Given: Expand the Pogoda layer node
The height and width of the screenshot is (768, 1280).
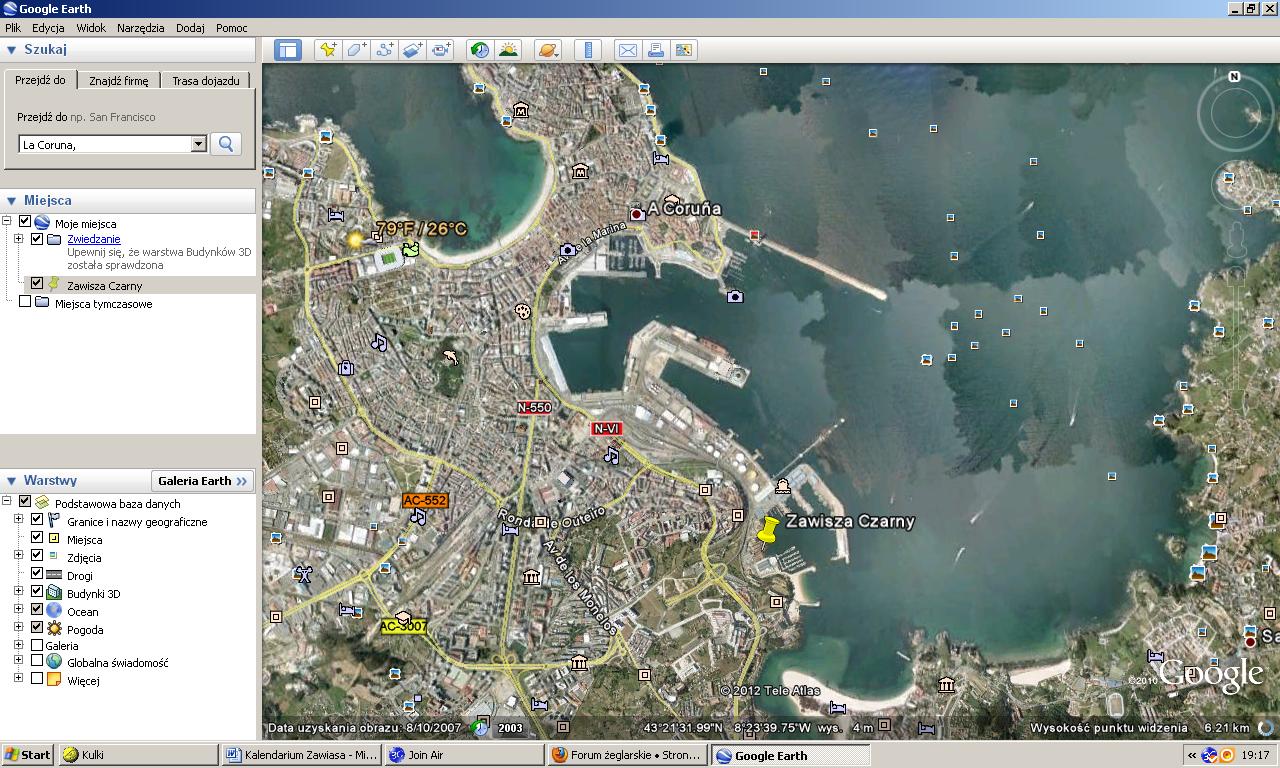Looking at the screenshot, I should 18,628.
